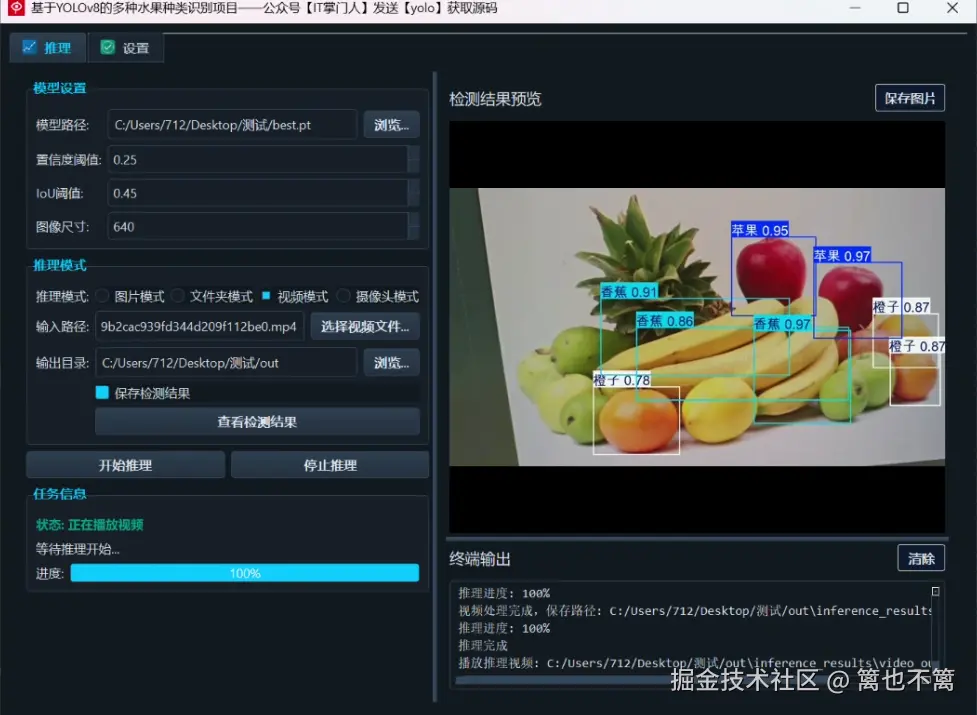
Task: Adjust the 置信度阈值 spinner arrows
Action: point(413,159)
